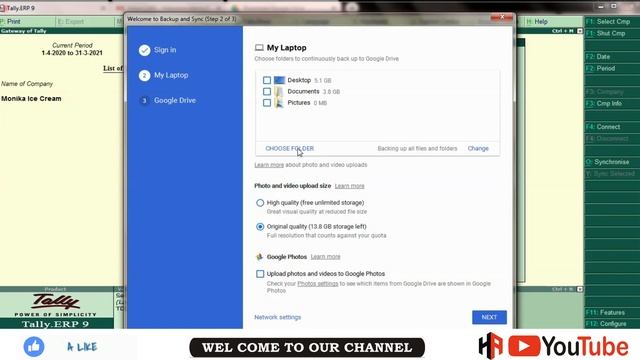Image resolution: width=640 pixels, height=360 pixels.
Task: Click O: Synchronise in Tally panel
Action: coord(607,162)
